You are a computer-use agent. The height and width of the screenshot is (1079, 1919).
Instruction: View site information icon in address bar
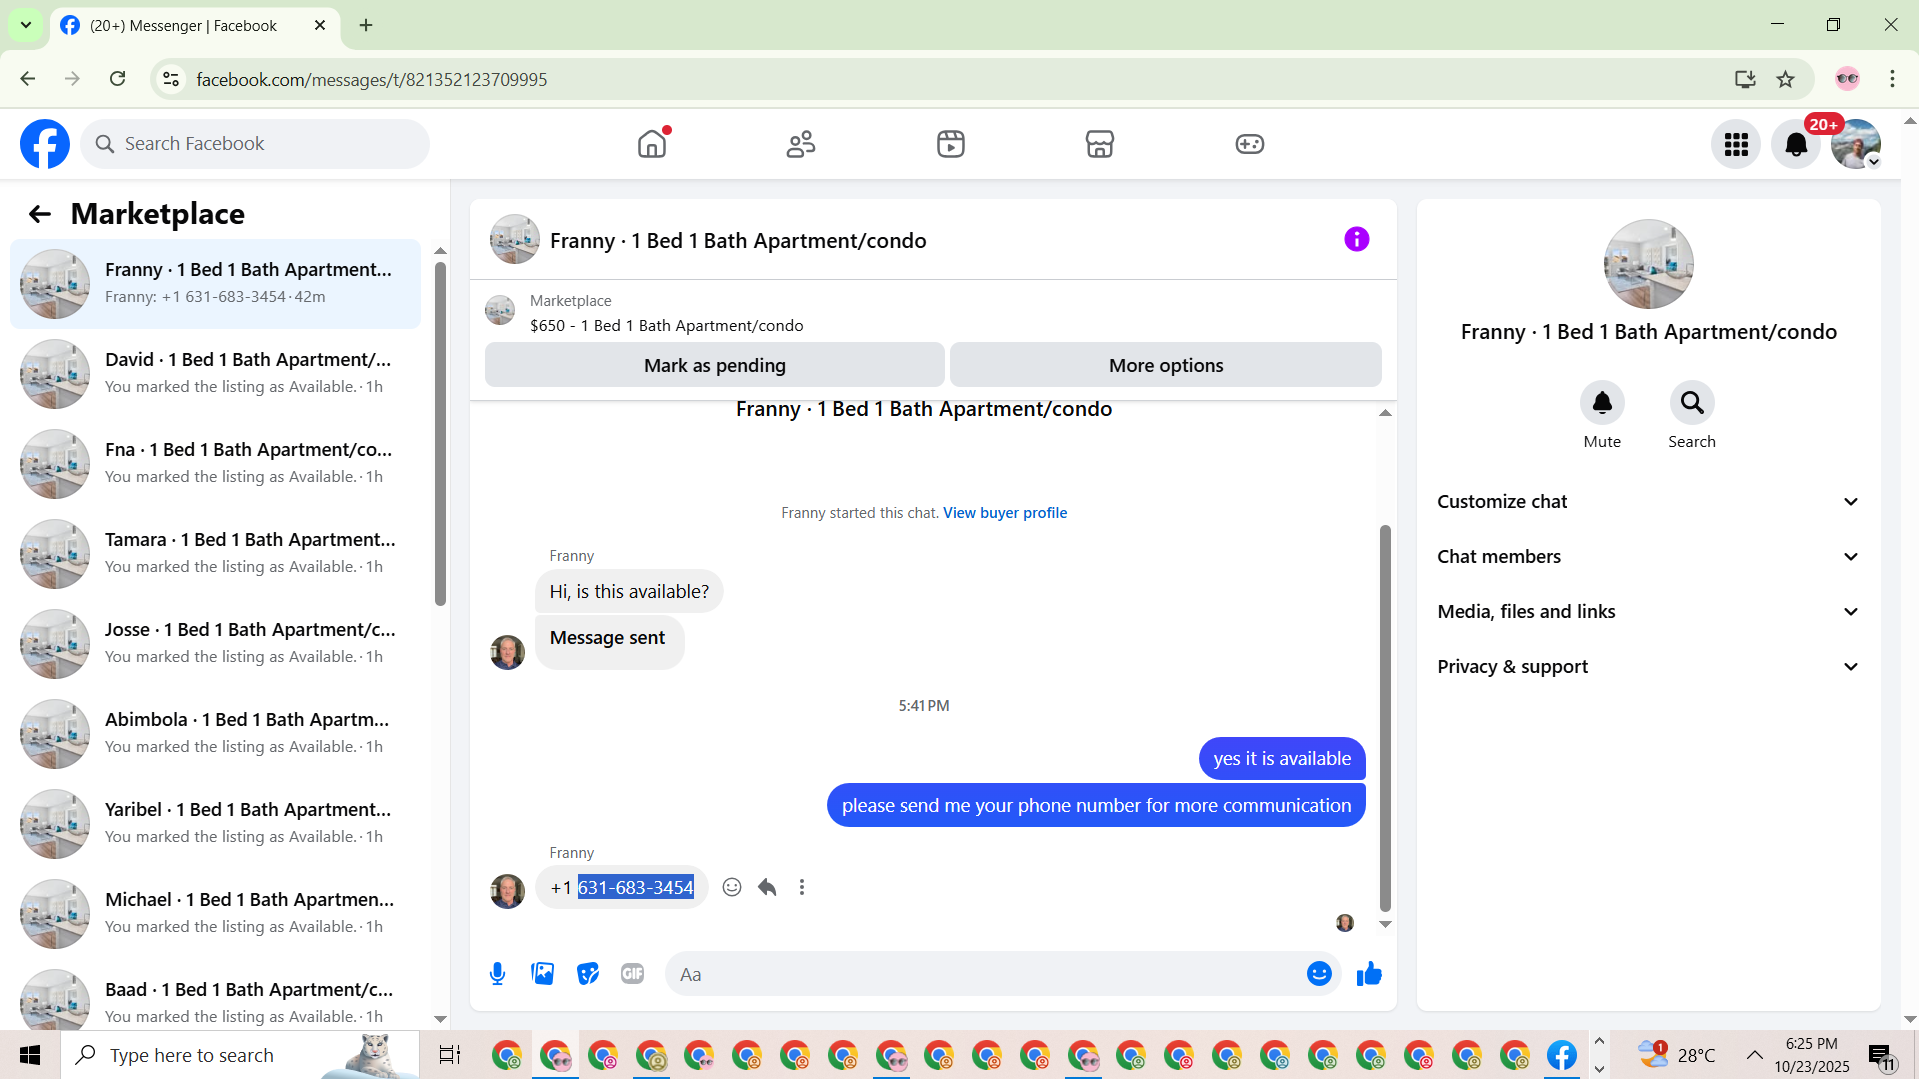point(171,79)
